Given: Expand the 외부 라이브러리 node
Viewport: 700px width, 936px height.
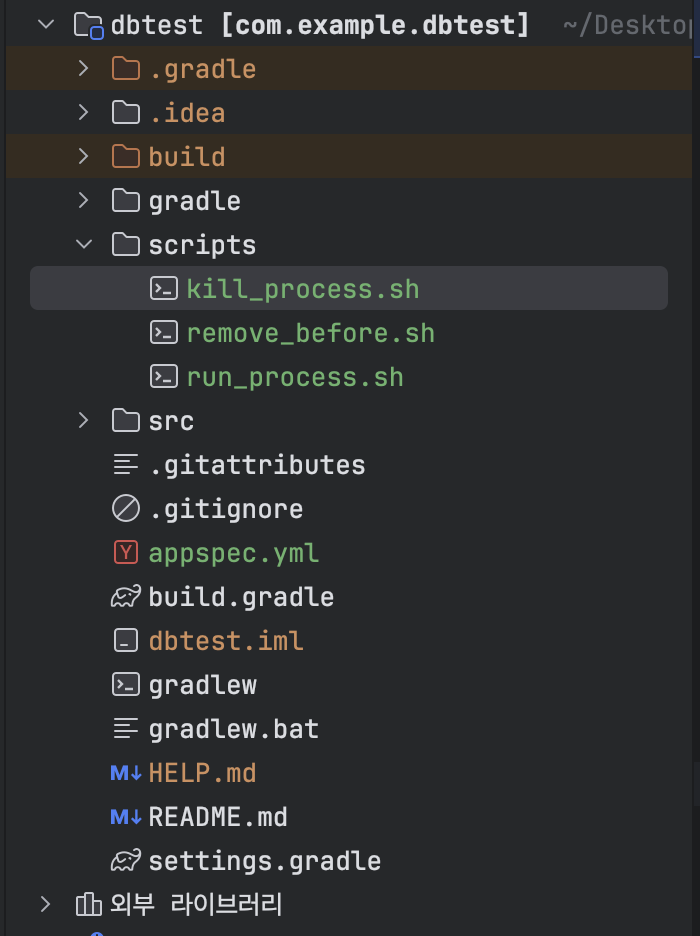Looking at the screenshot, I should pyautogui.click(x=46, y=905).
